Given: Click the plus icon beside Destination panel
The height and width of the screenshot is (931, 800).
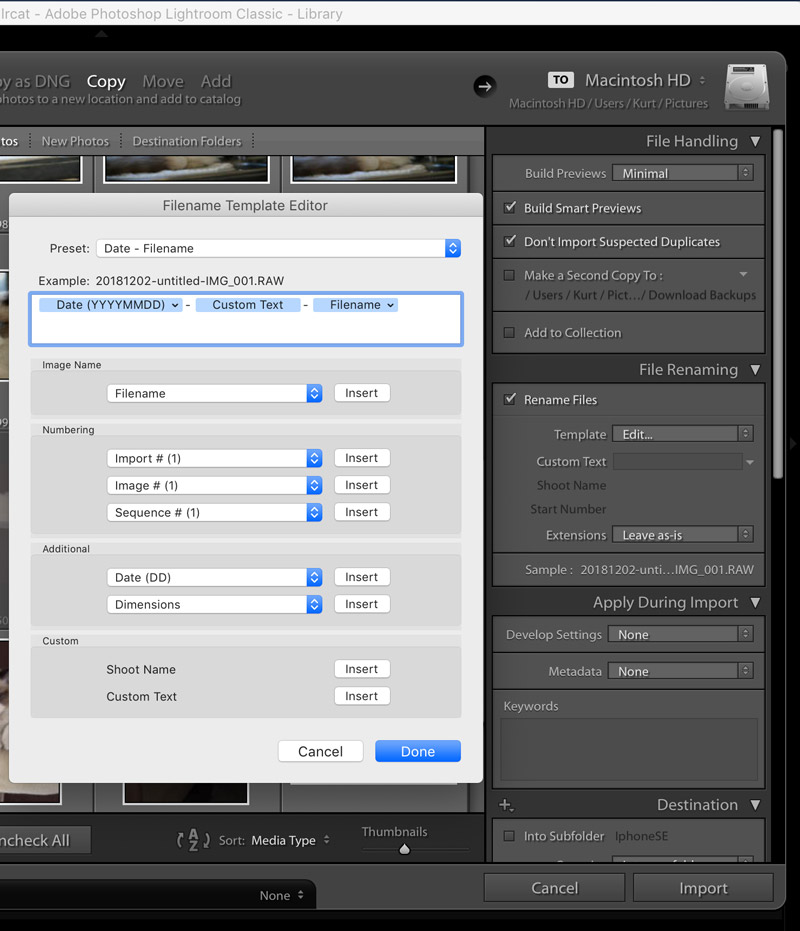Looking at the screenshot, I should [x=506, y=805].
